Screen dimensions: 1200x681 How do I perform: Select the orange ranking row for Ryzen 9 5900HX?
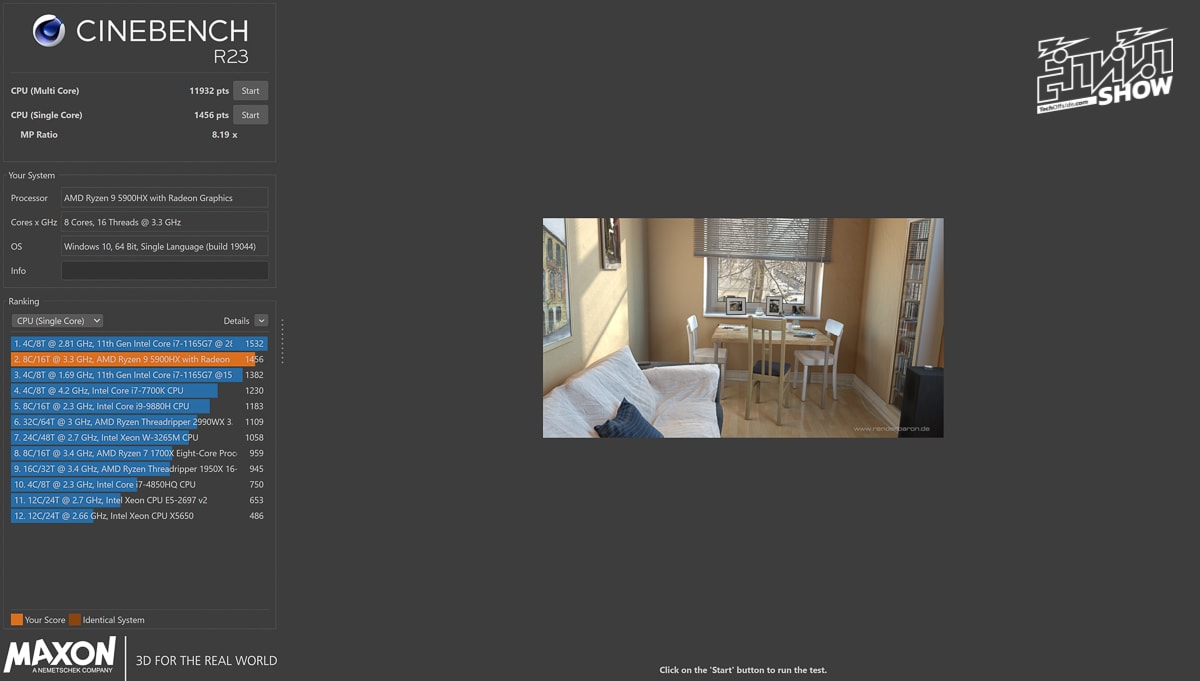coord(139,359)
